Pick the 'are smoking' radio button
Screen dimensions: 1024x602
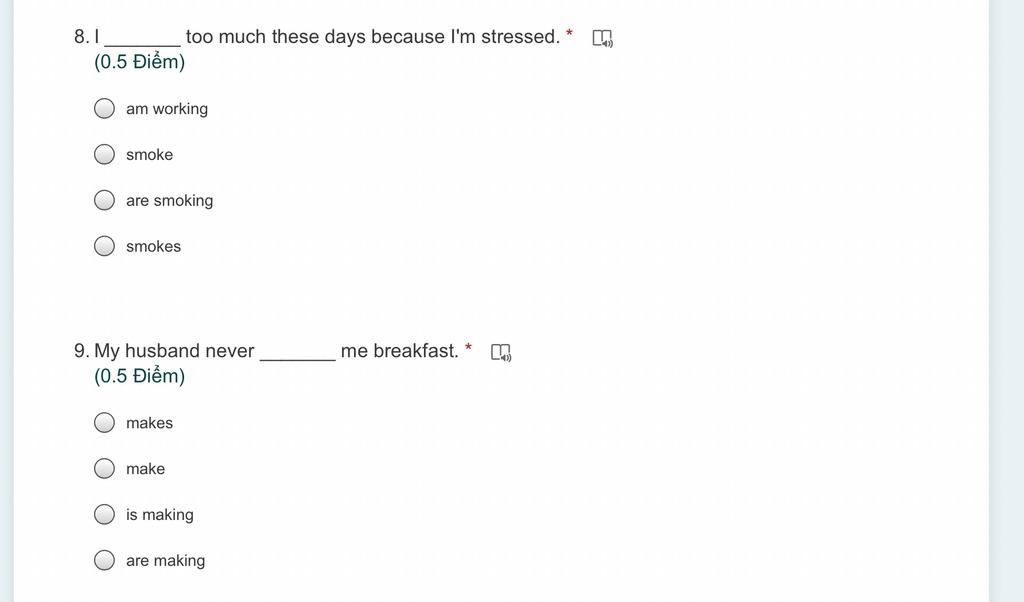(x=104, y=200)
